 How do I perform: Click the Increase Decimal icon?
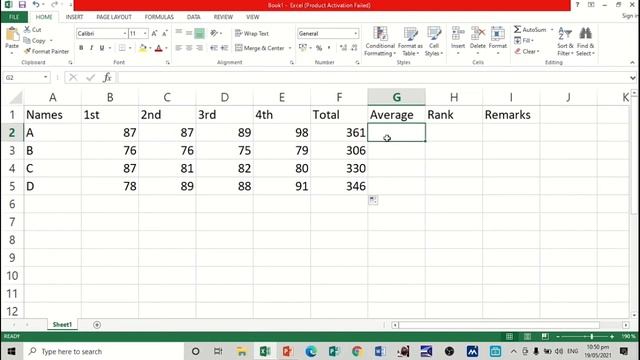[343, 48]
